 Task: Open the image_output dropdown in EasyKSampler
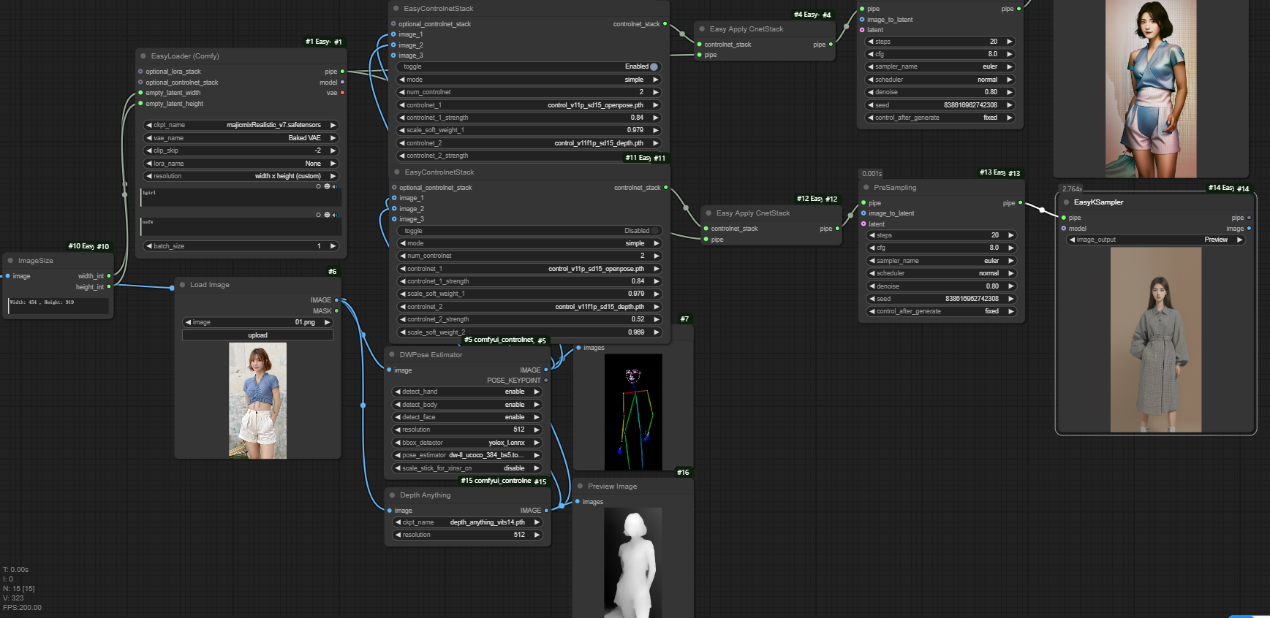coord(1157,240)
